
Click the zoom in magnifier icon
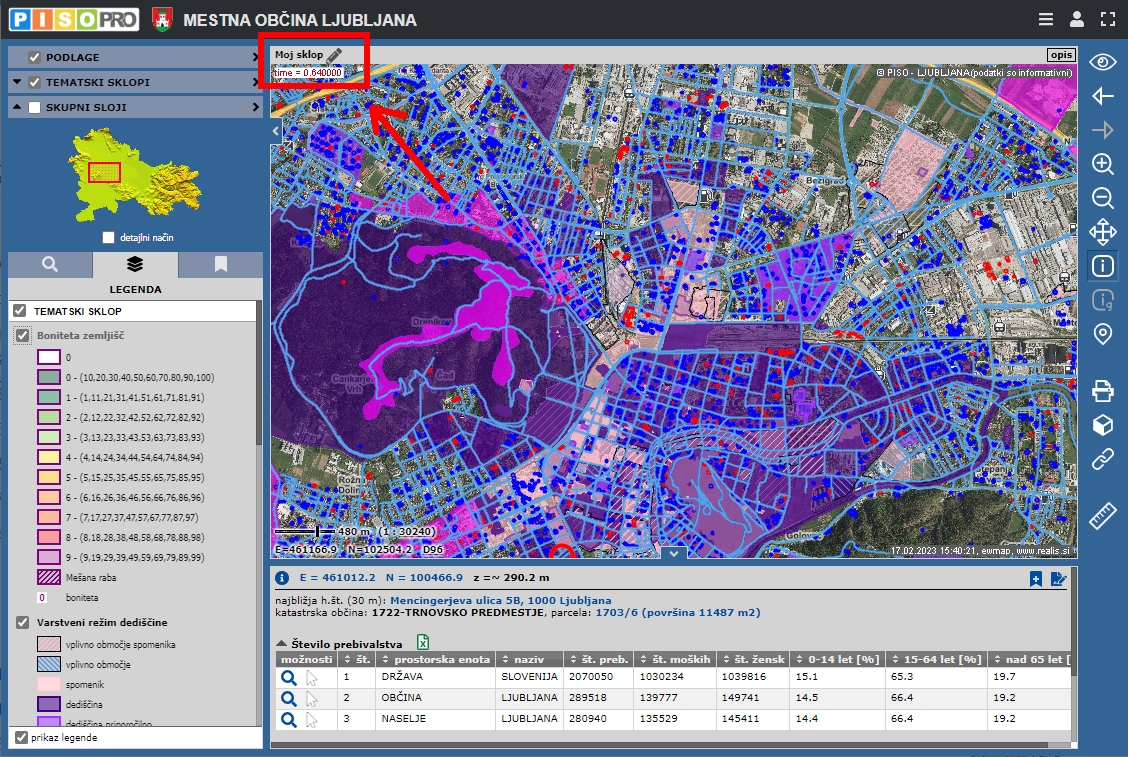tap(1102, 164)
